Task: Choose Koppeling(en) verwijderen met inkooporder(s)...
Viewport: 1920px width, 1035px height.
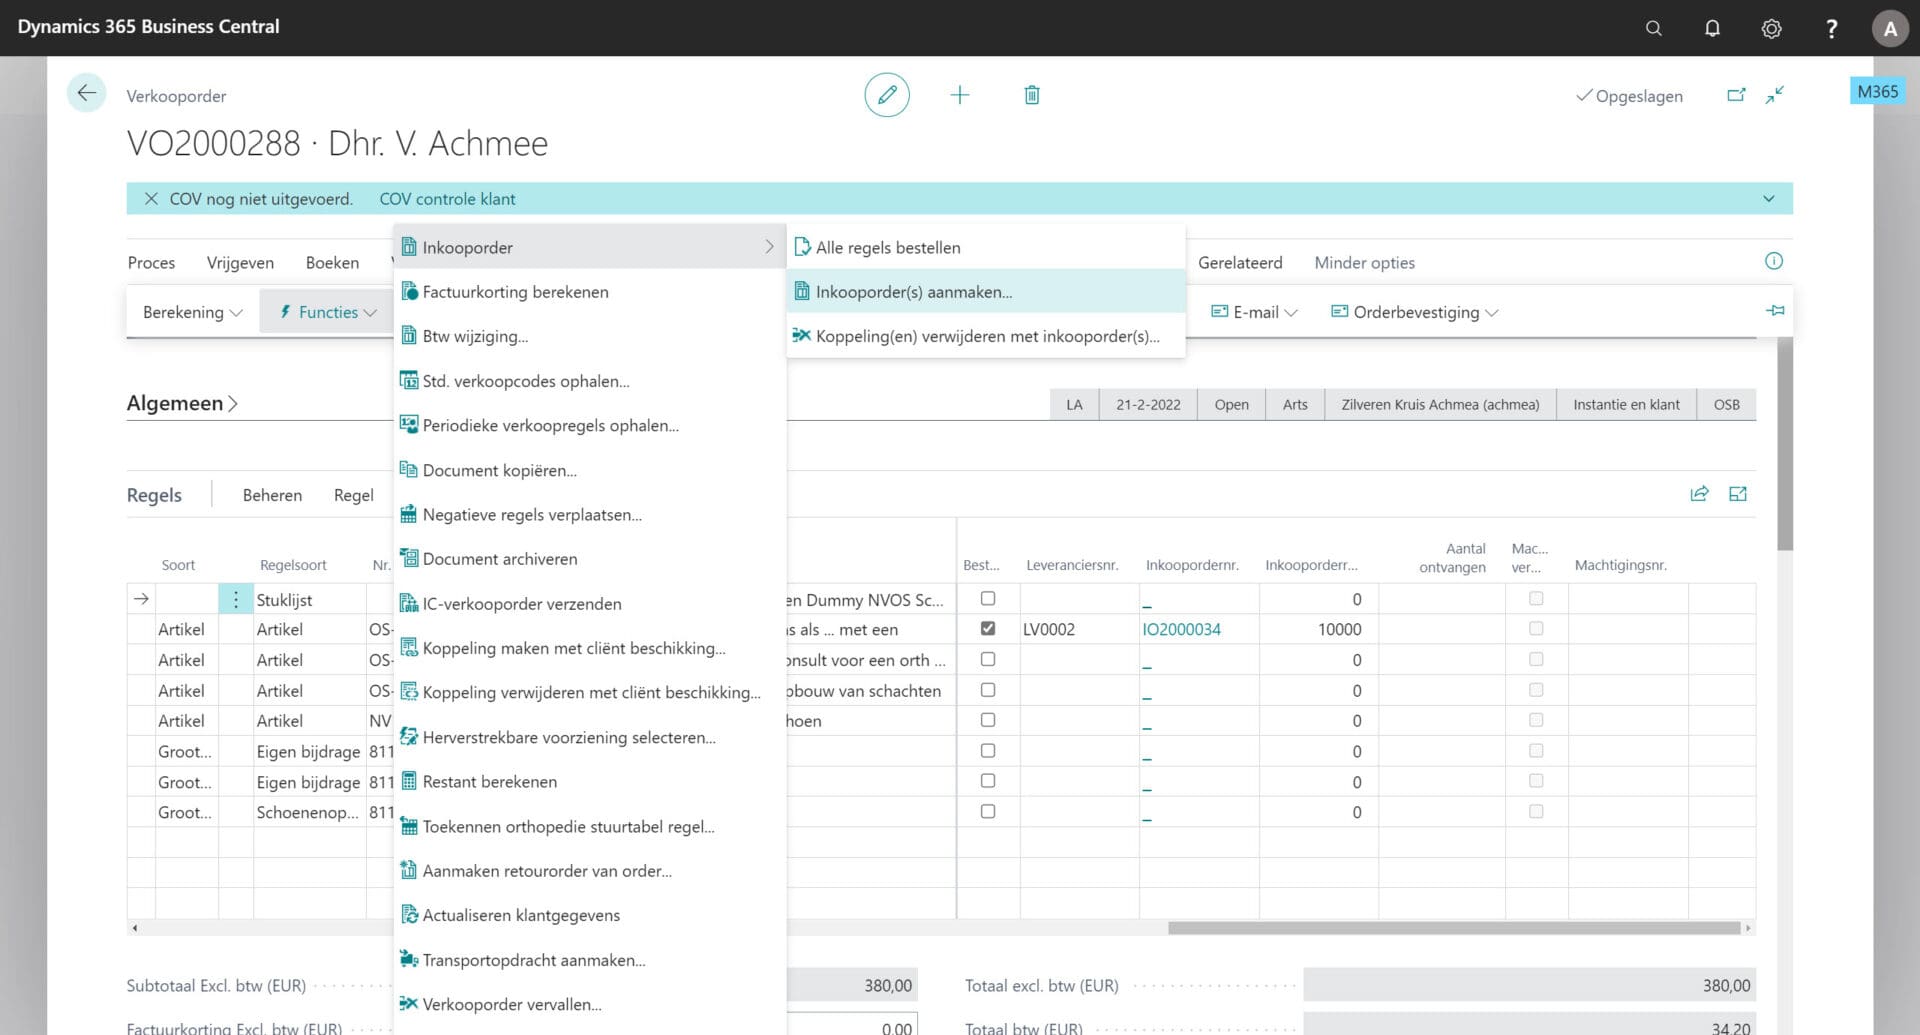Action: pos(986,336)
